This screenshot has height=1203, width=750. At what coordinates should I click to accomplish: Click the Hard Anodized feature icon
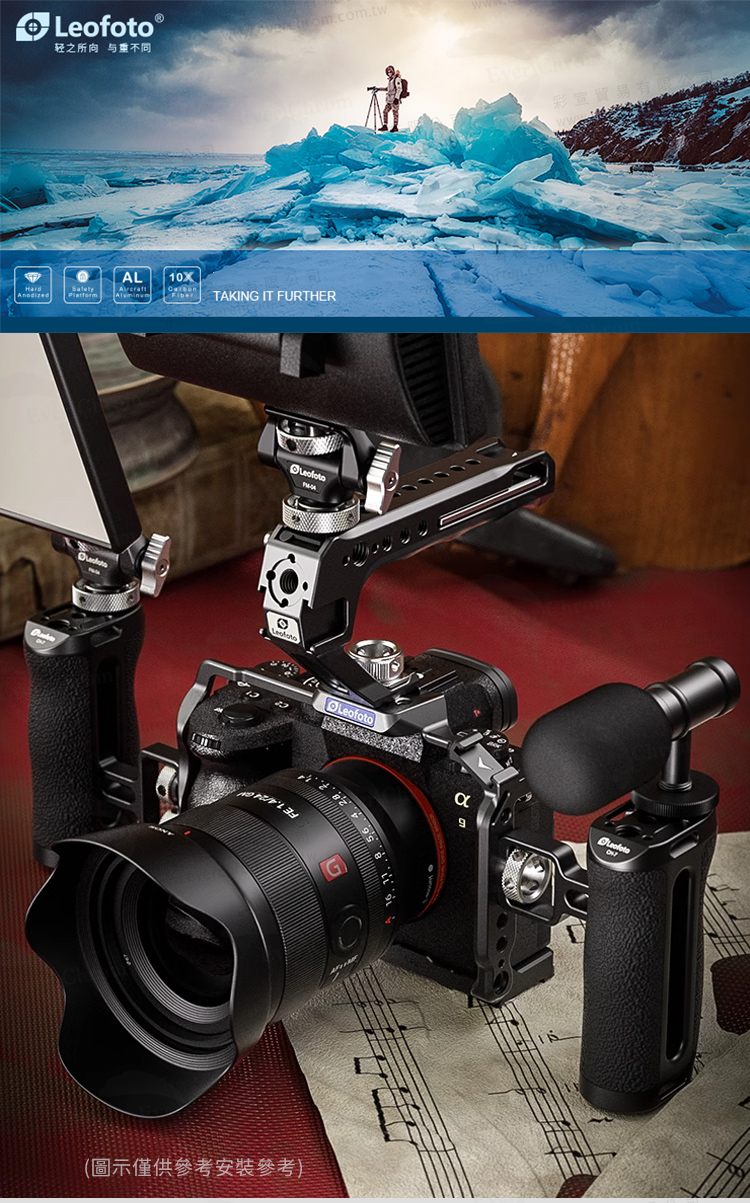[33, 284]
